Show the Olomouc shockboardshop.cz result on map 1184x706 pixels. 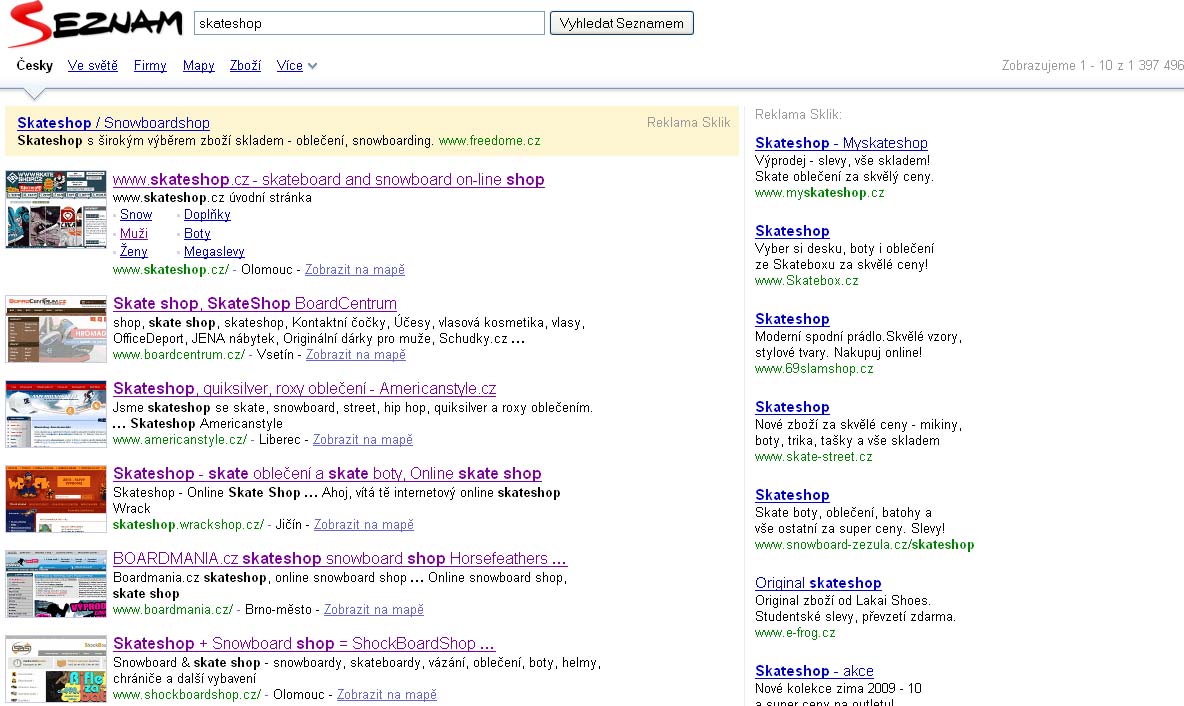[x=387, y=695]
